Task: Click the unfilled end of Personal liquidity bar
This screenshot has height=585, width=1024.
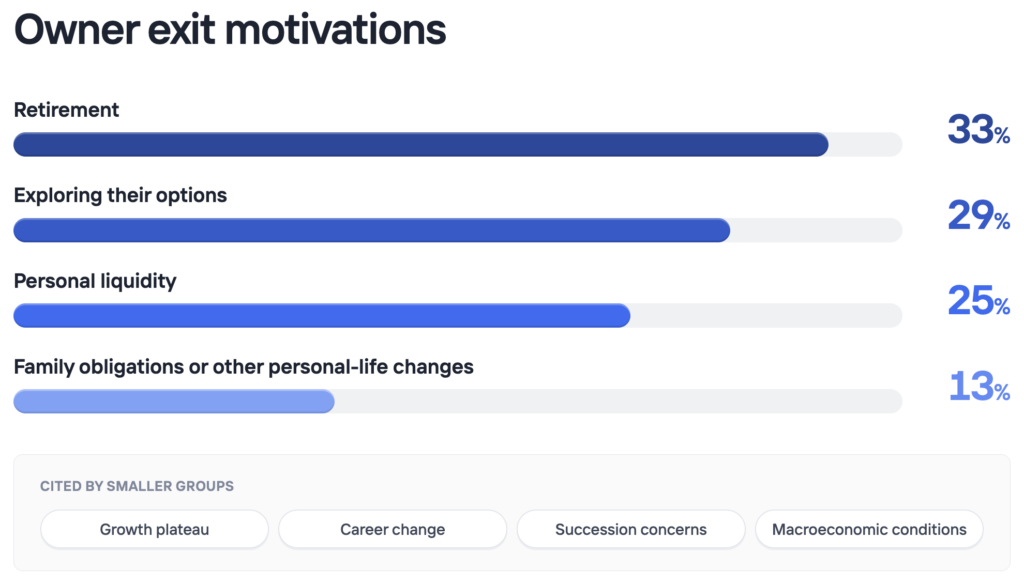Action: 766,315
